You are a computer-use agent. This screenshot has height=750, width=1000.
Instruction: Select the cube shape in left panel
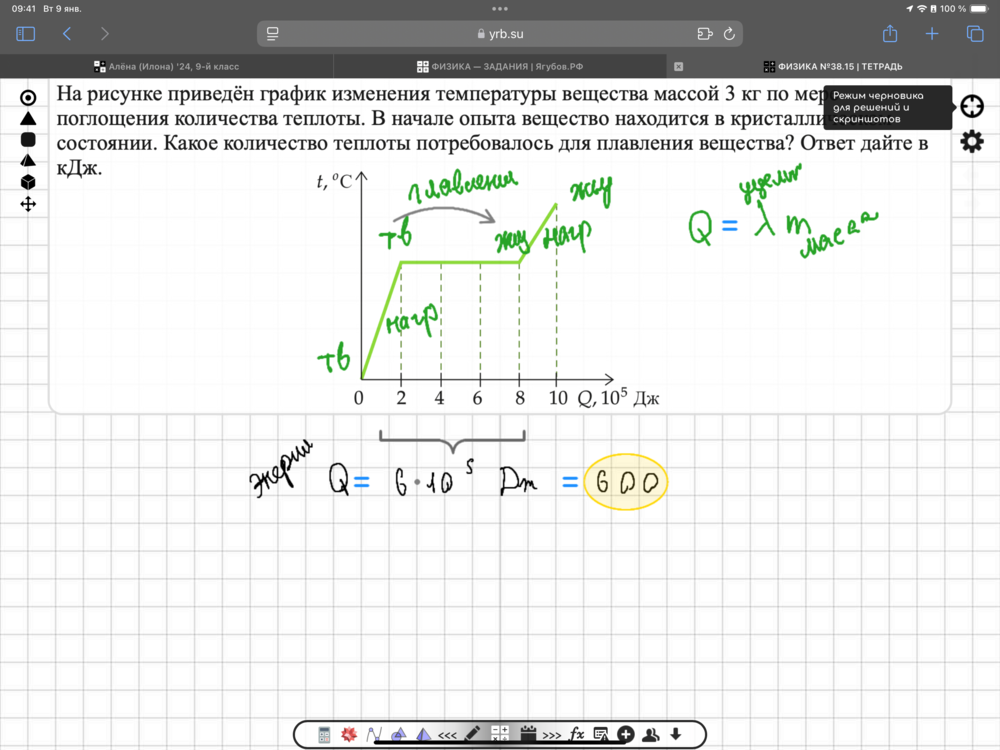click(x=28, y=181)
